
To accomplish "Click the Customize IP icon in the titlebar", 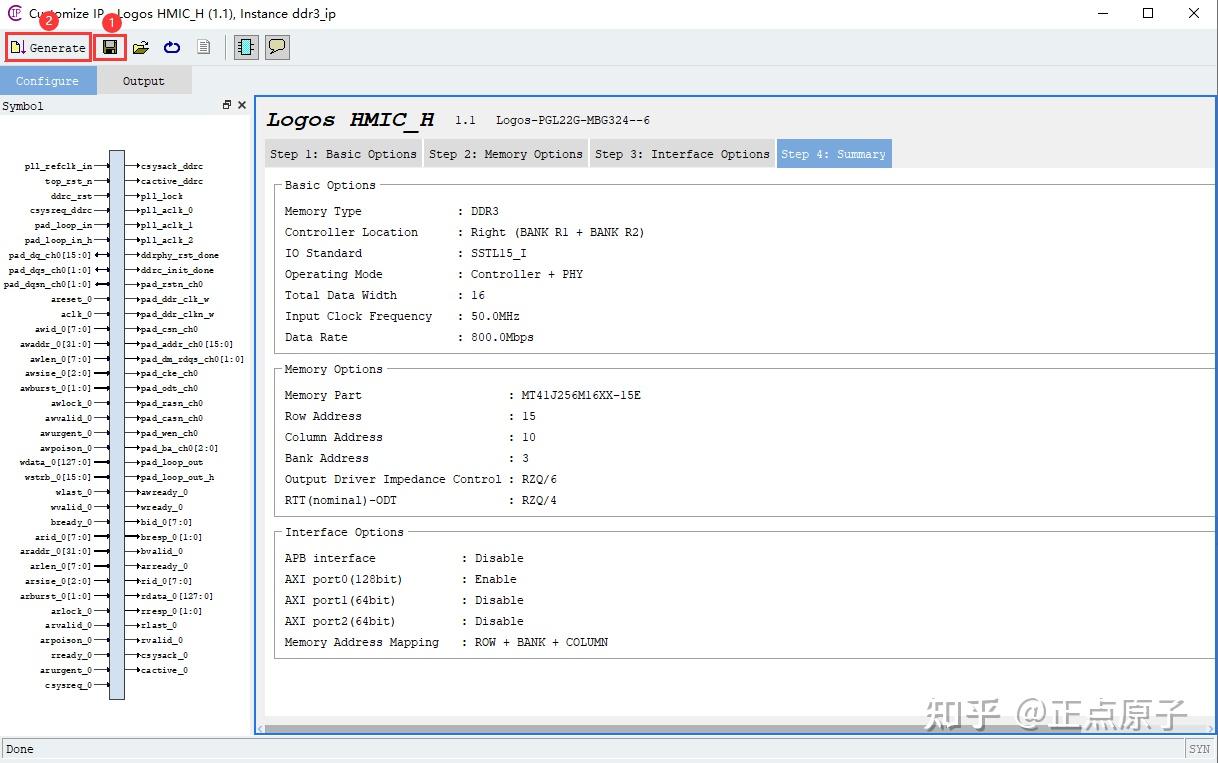I will pyautogui.click(x=13, y=13).
